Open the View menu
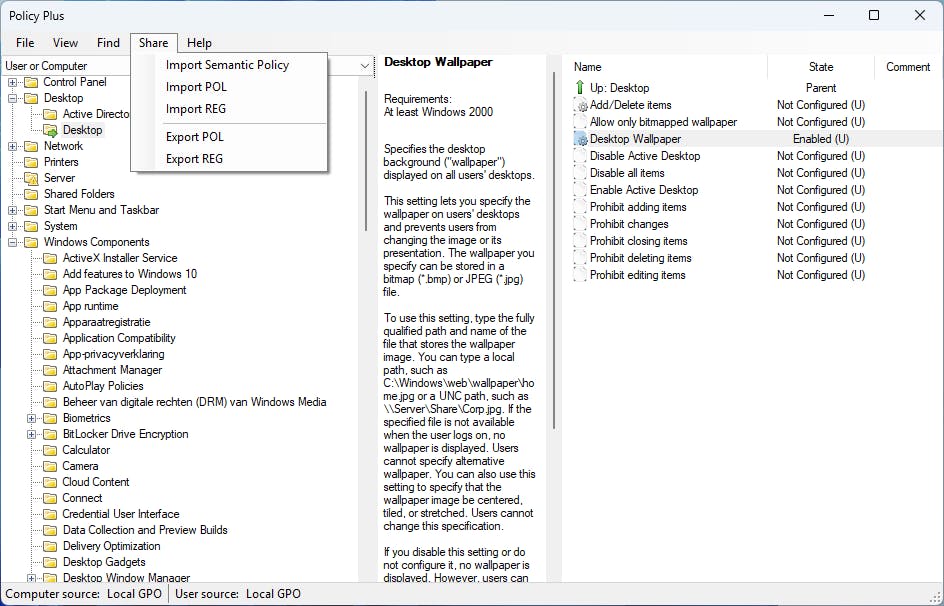The height and width of the screenshot is (606, 944). (x=65, y=43)
